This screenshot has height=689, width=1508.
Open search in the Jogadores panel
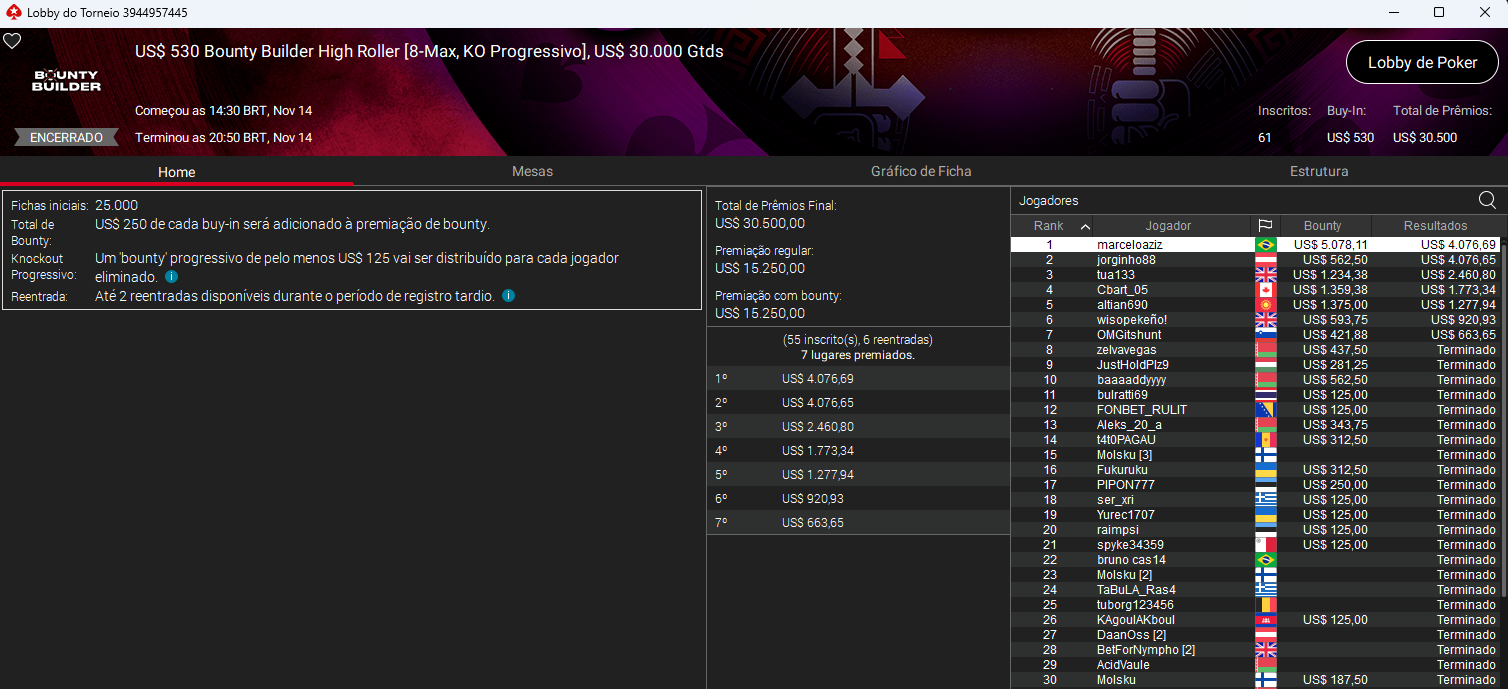pos(1487,200)
